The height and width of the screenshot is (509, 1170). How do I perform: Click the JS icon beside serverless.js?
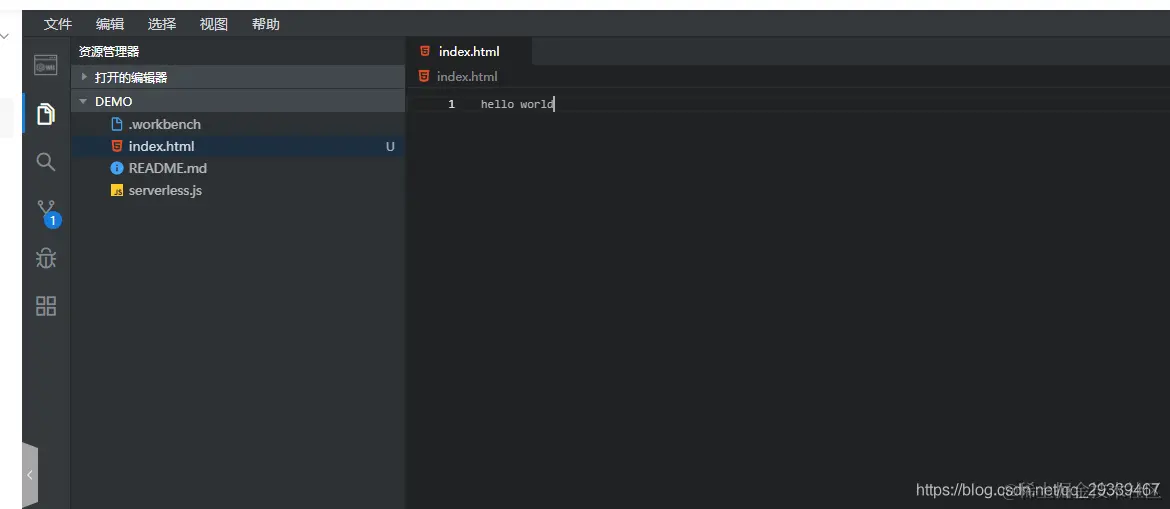(x=116, y=190)
